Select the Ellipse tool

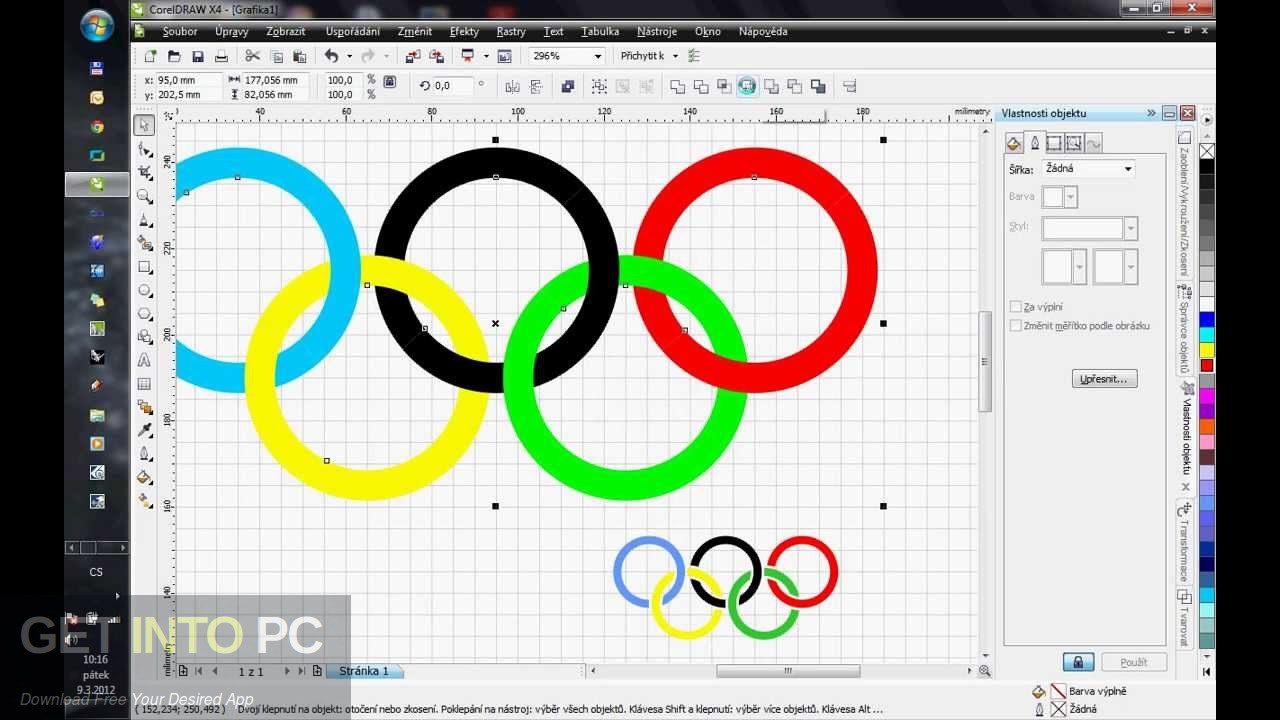(145, 291)
